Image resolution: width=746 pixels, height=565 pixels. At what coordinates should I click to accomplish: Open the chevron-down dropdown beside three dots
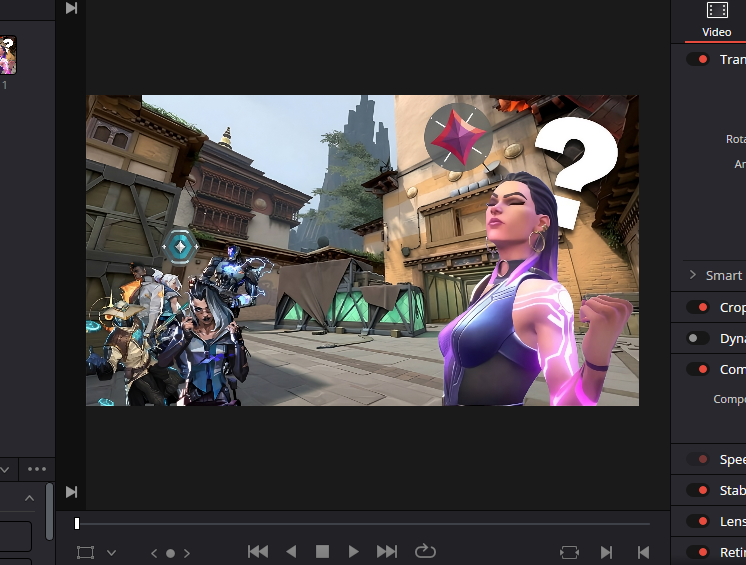pos(5,469)
